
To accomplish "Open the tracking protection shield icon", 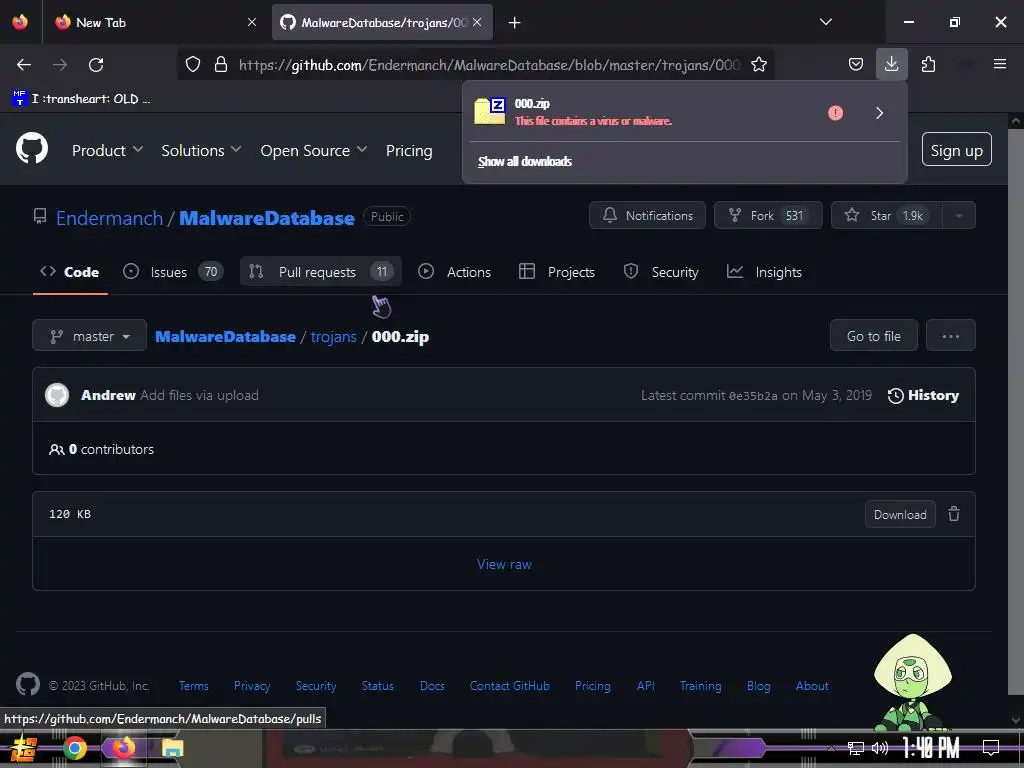I will pos(193,65).
